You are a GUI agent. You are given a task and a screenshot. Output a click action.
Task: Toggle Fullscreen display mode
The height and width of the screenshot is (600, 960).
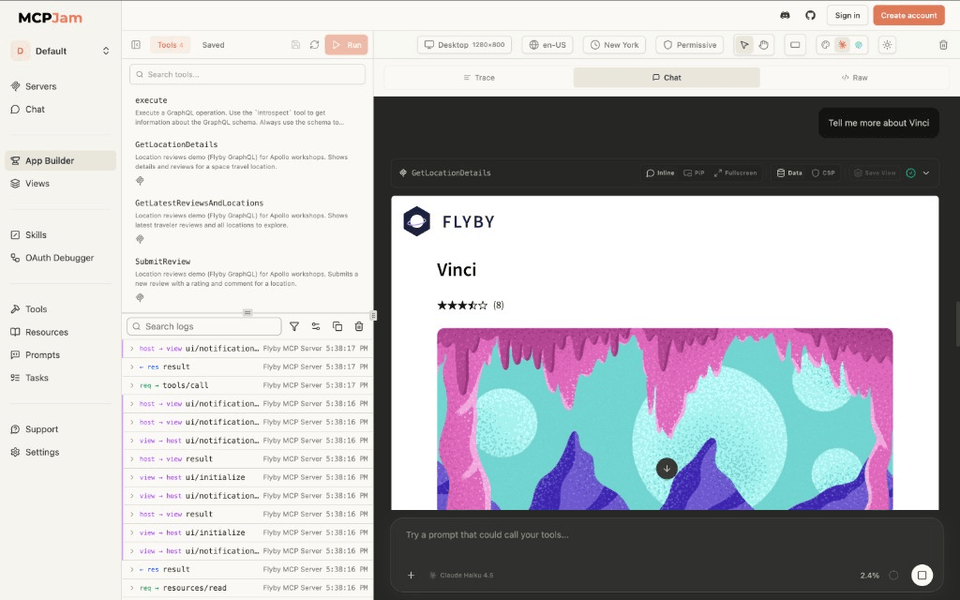pos(735,173)
